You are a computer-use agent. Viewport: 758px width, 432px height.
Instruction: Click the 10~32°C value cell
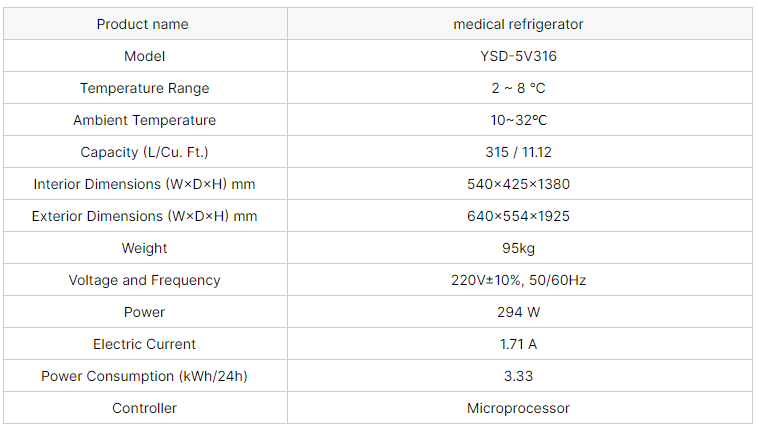tap(520, 120)
